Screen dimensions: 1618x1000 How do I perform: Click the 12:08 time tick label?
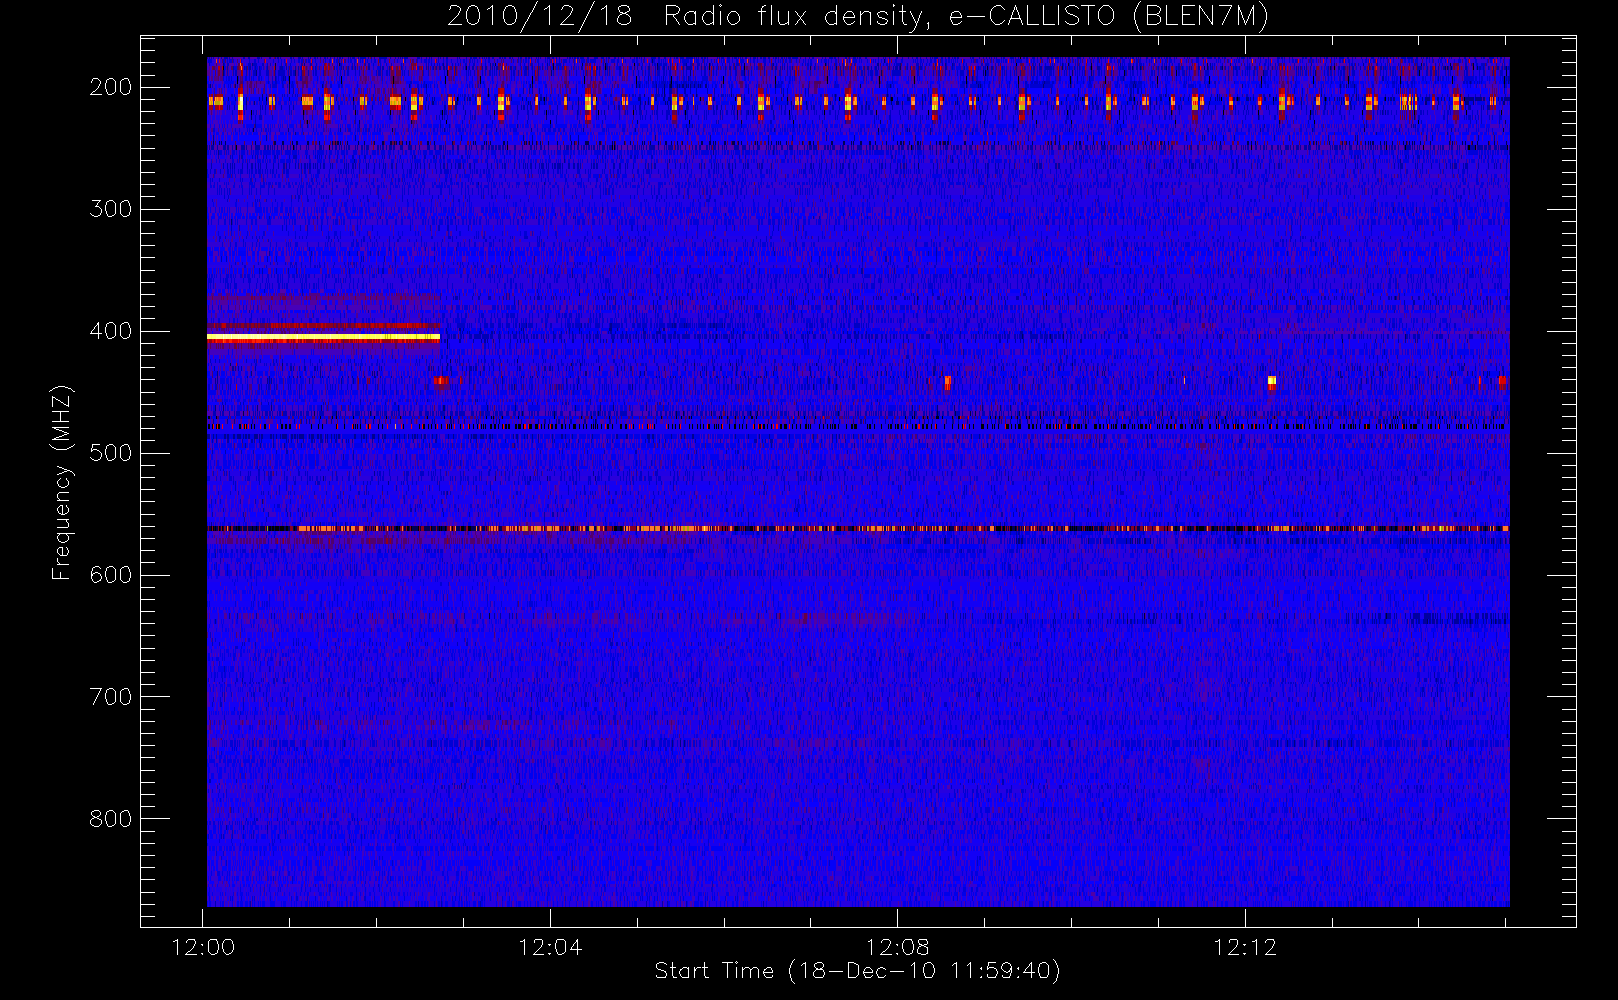(897, 947)
